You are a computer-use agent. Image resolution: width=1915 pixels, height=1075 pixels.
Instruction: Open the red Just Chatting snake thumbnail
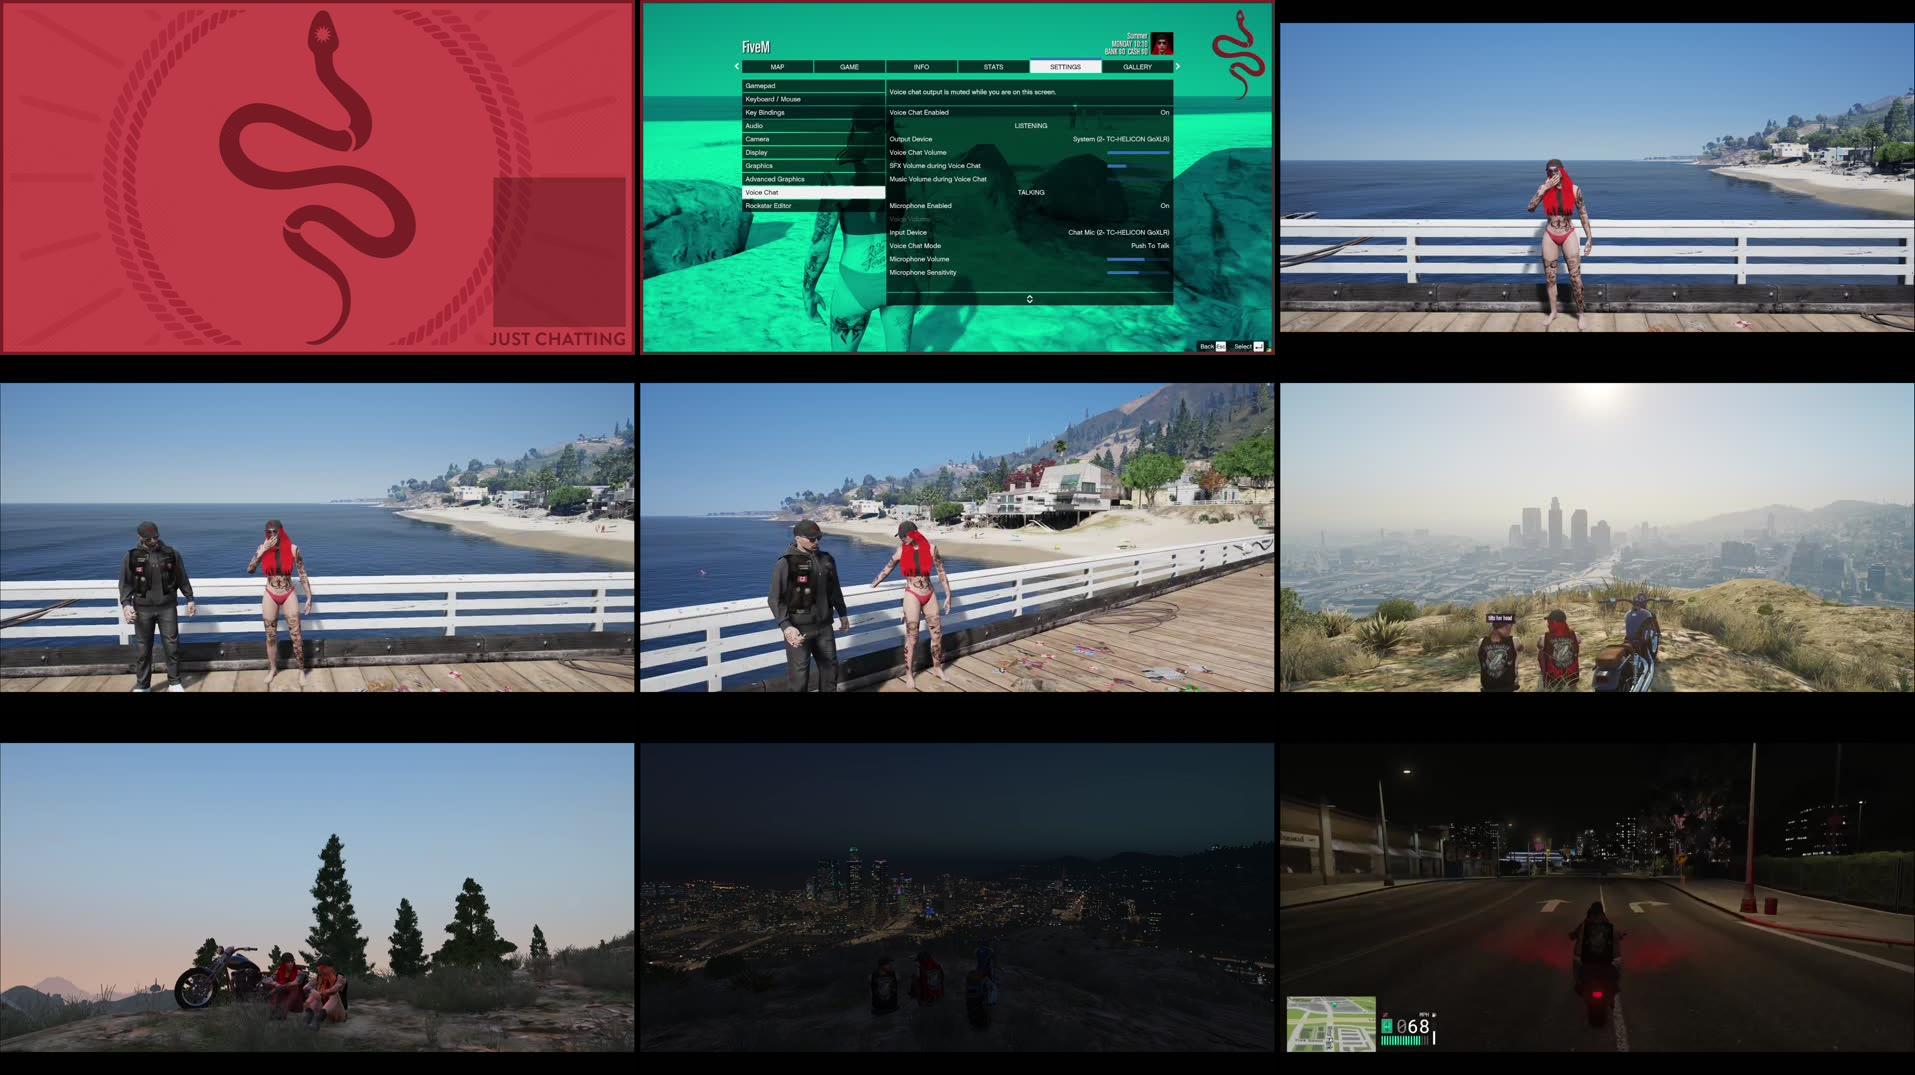(x=317, y=177)
